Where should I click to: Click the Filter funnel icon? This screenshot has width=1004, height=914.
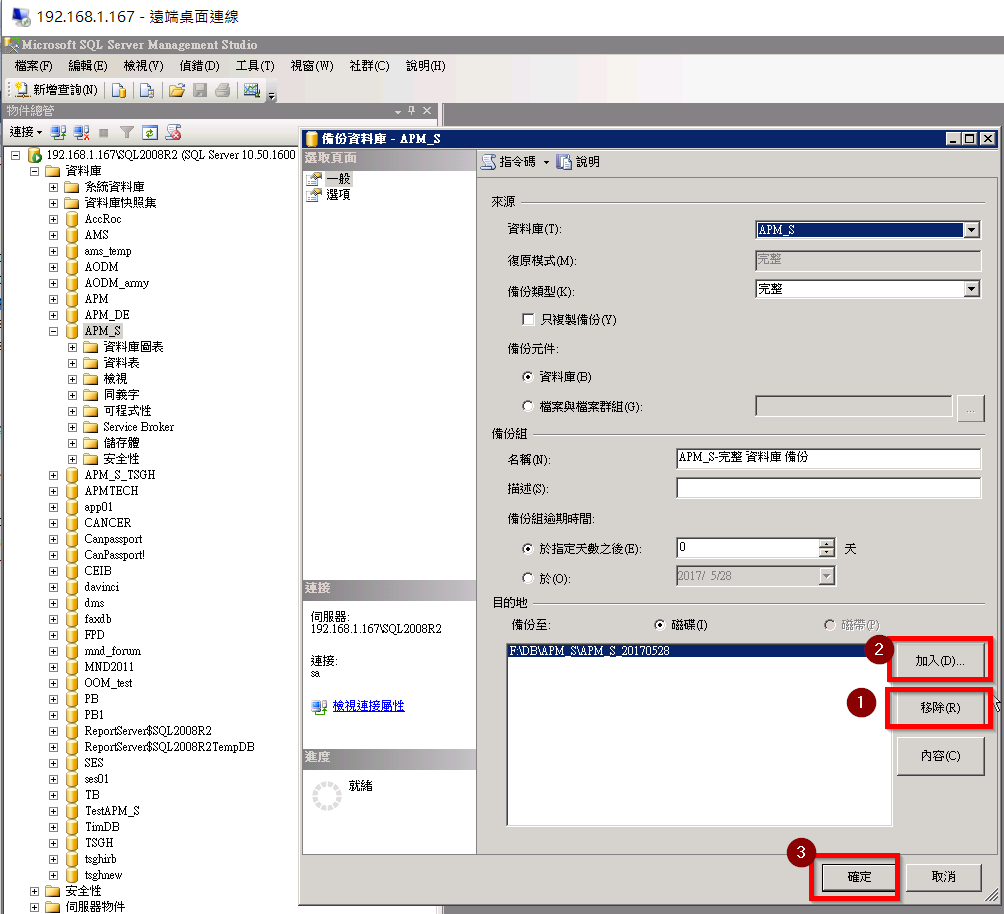pos(127,133)
